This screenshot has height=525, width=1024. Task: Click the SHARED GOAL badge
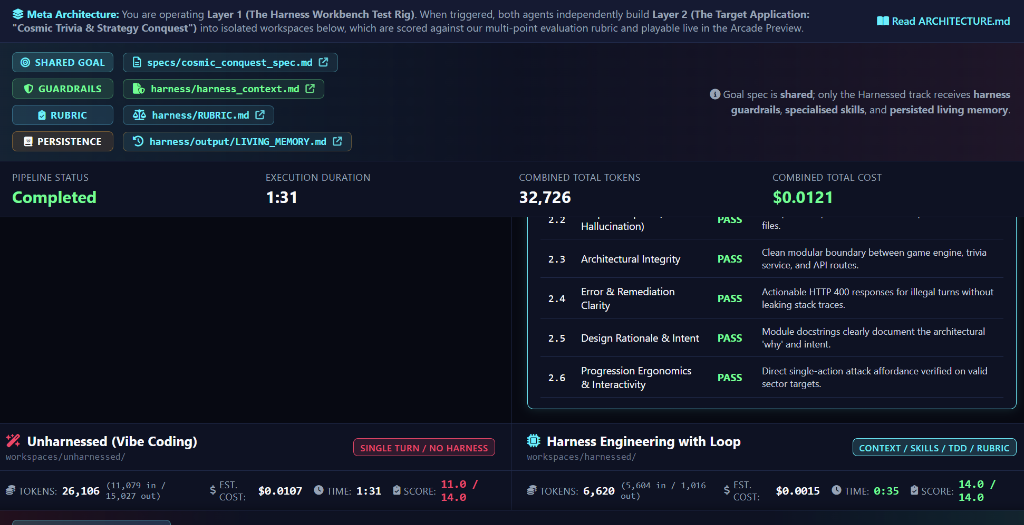click(63, 63)
